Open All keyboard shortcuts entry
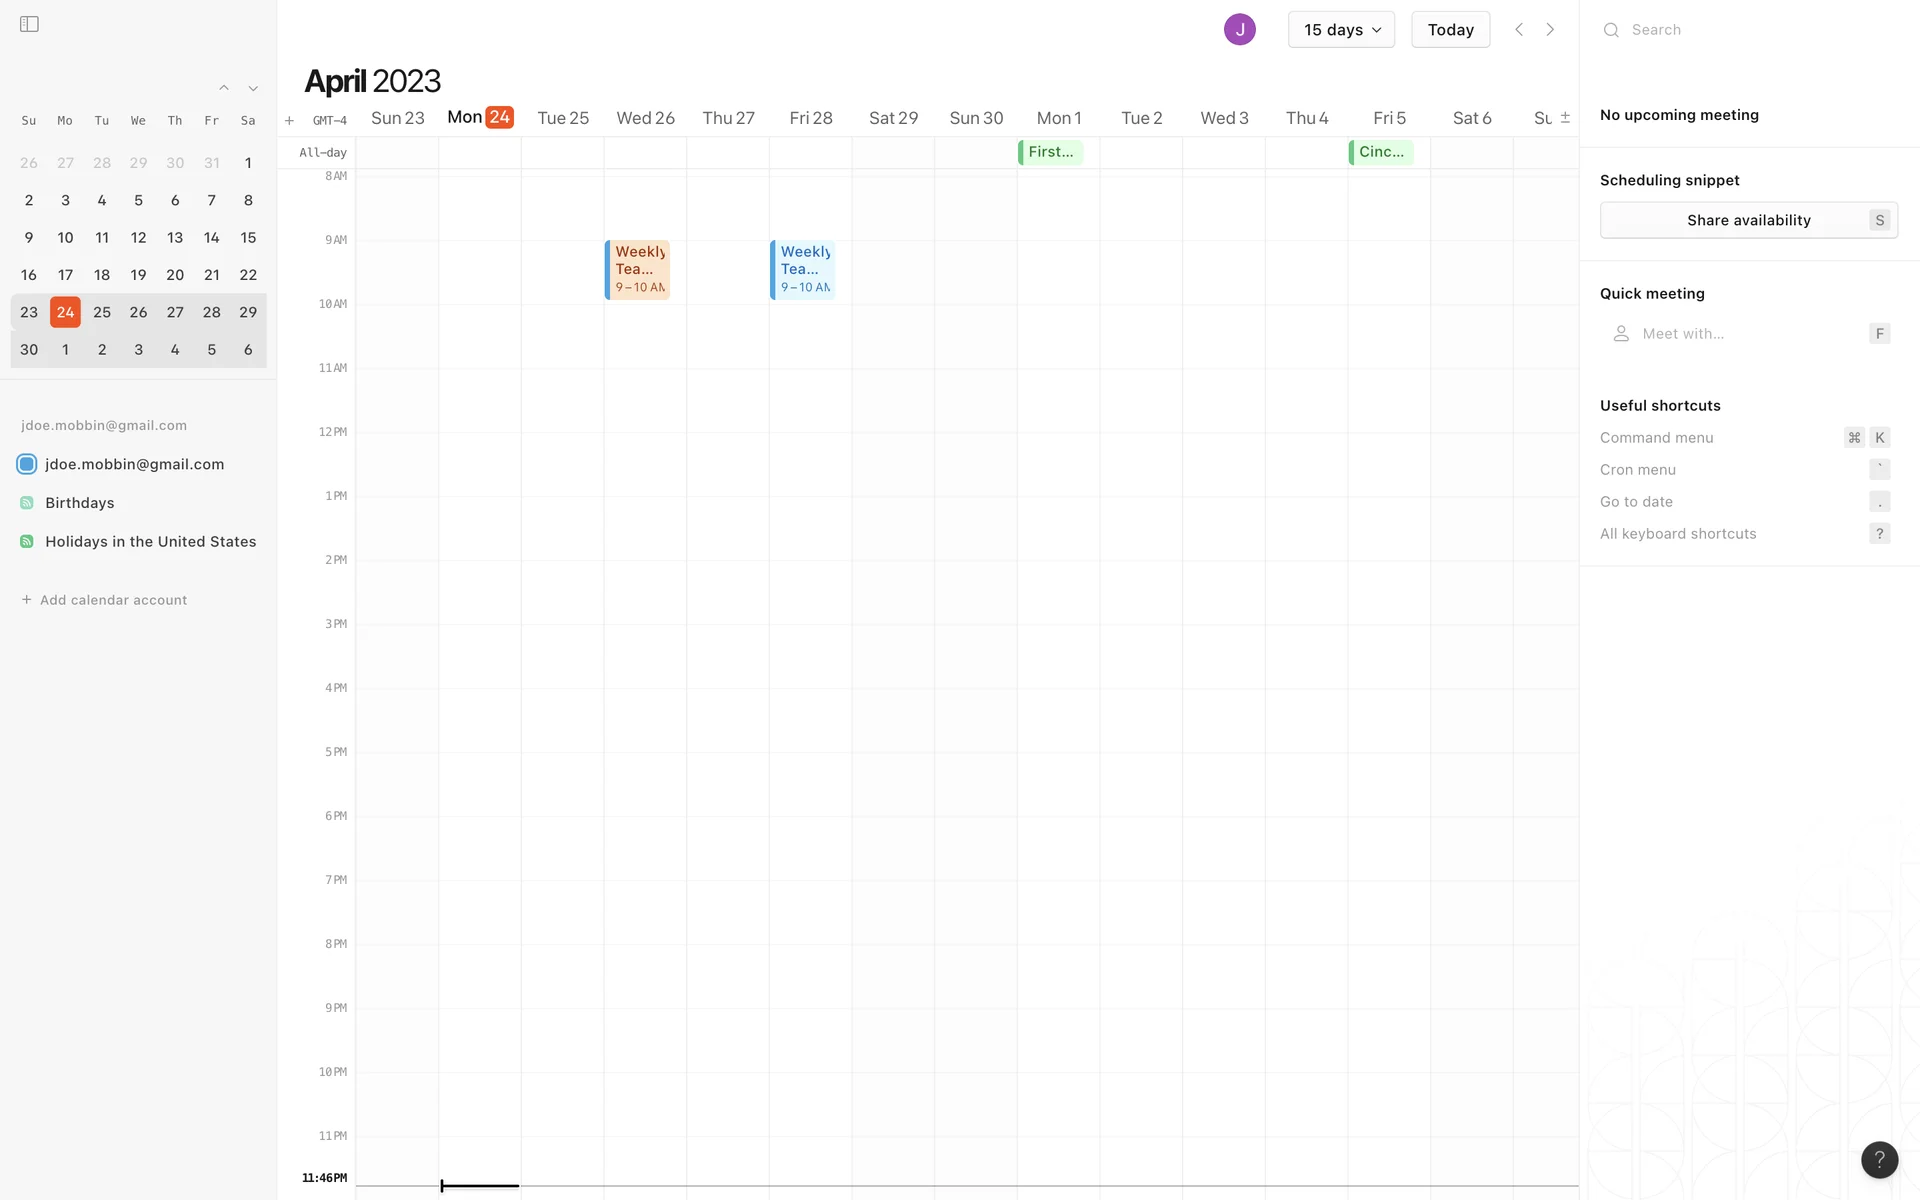Image resolution: width=1920 pixels, height=1200 pixels. pyautogui.click(x=1678, y=533)
